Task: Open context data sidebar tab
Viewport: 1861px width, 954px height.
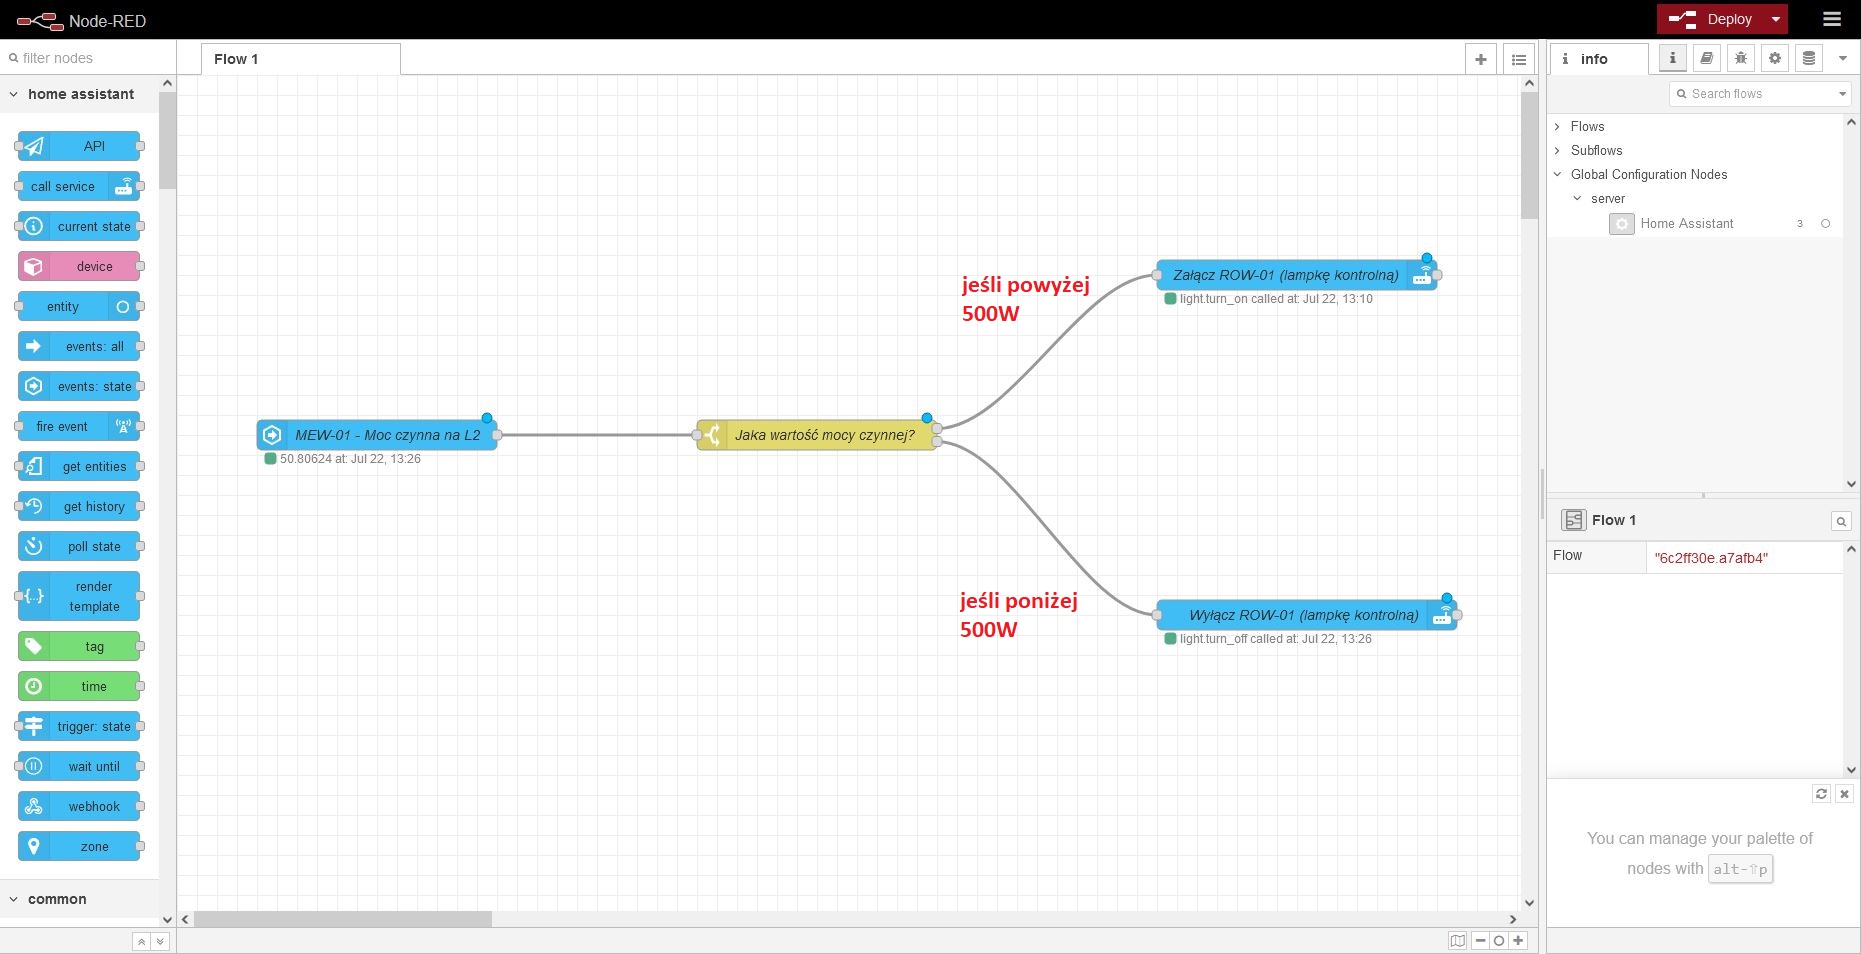Action: [1808, 58]
